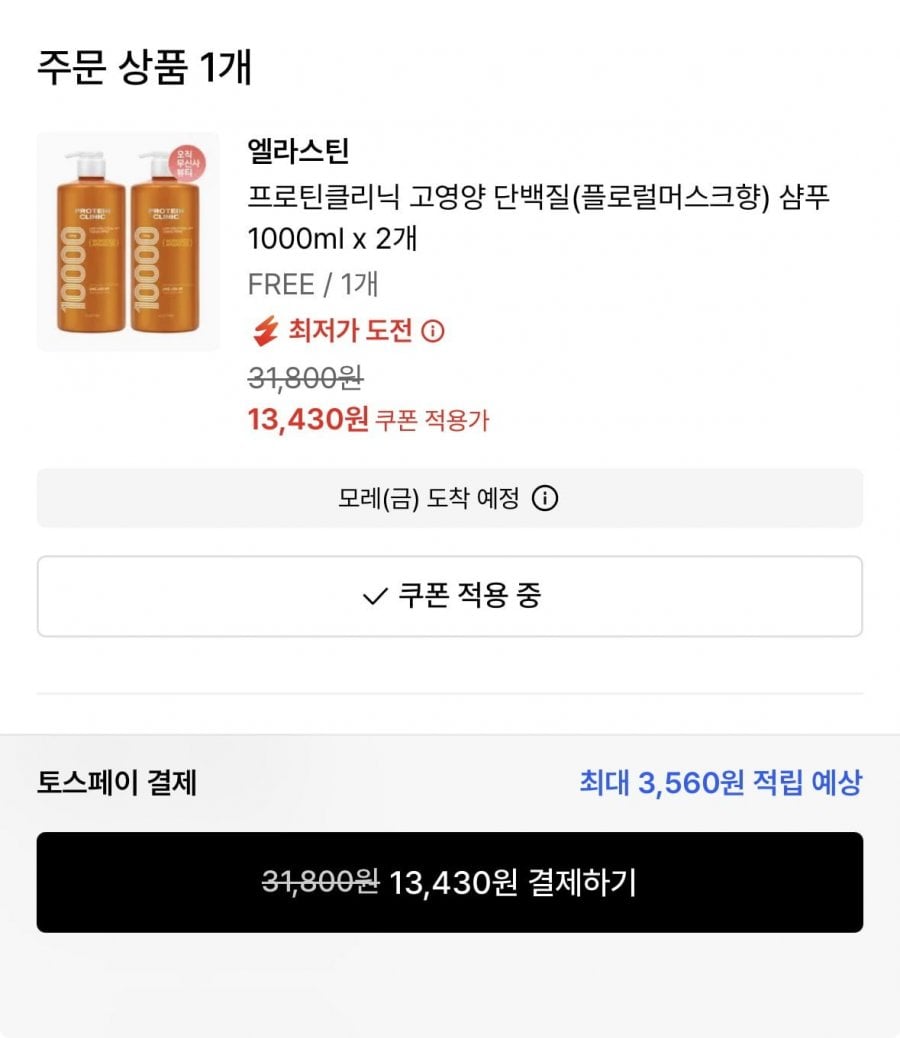Click the red 13,430원 coupon price
The image size is (900, 1038).
pos(308,419)
